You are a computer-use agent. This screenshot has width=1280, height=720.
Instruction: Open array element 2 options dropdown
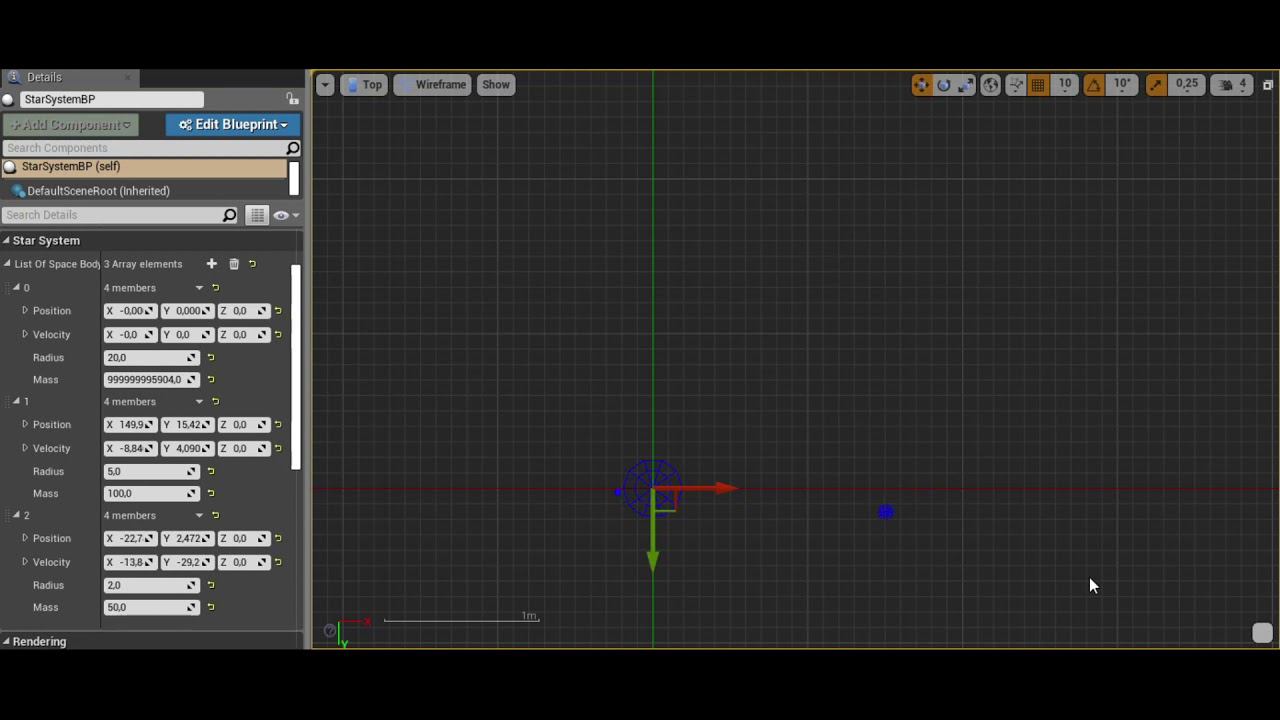199,516
